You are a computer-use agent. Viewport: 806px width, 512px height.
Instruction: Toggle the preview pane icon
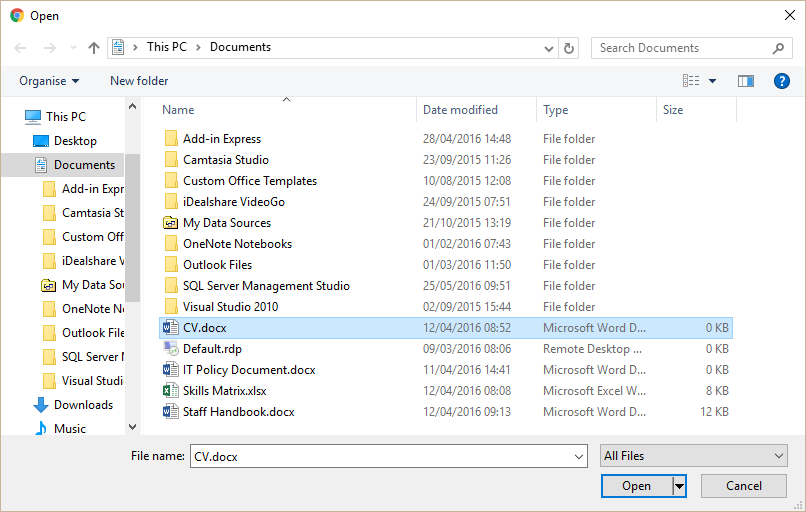(x=745, y=81)
